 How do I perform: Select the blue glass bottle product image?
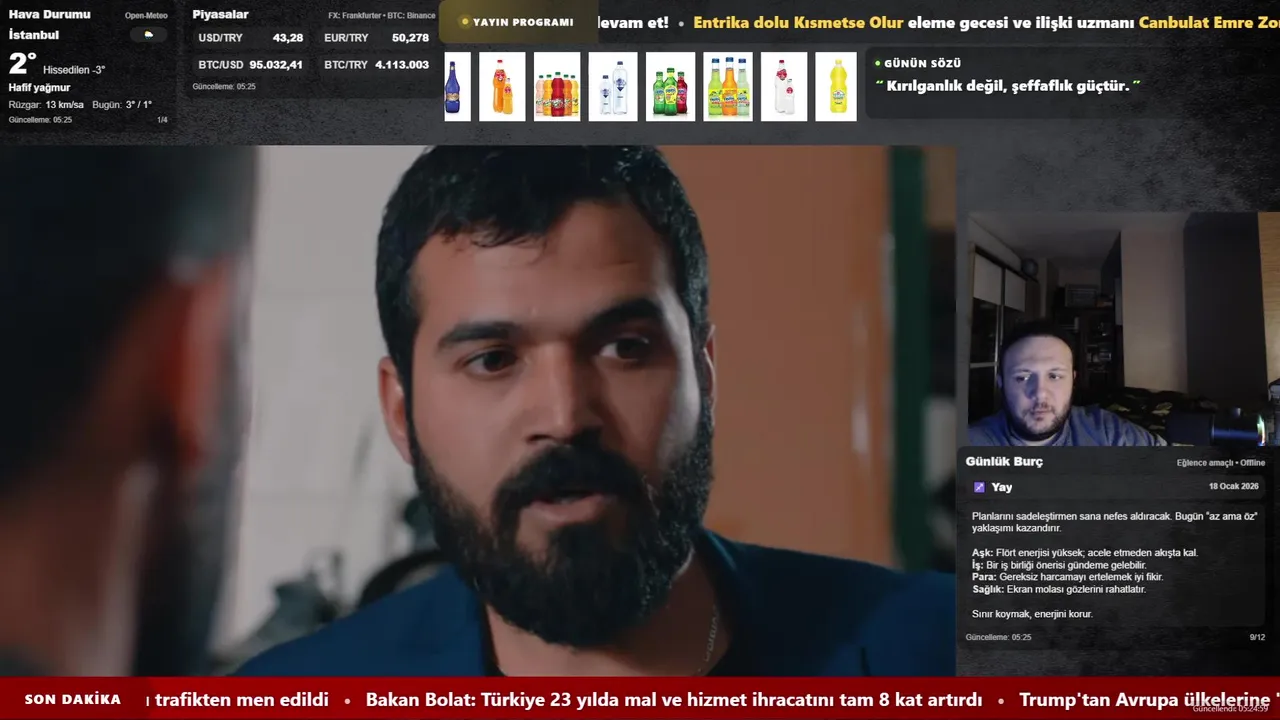[457, 87]
